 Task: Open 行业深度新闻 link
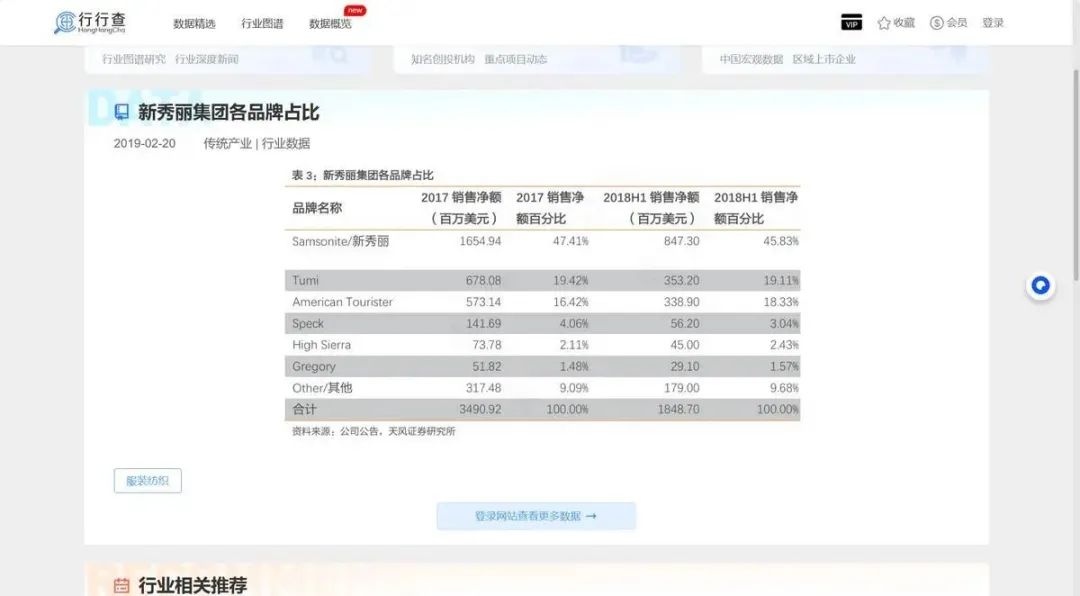click(207, 59)
